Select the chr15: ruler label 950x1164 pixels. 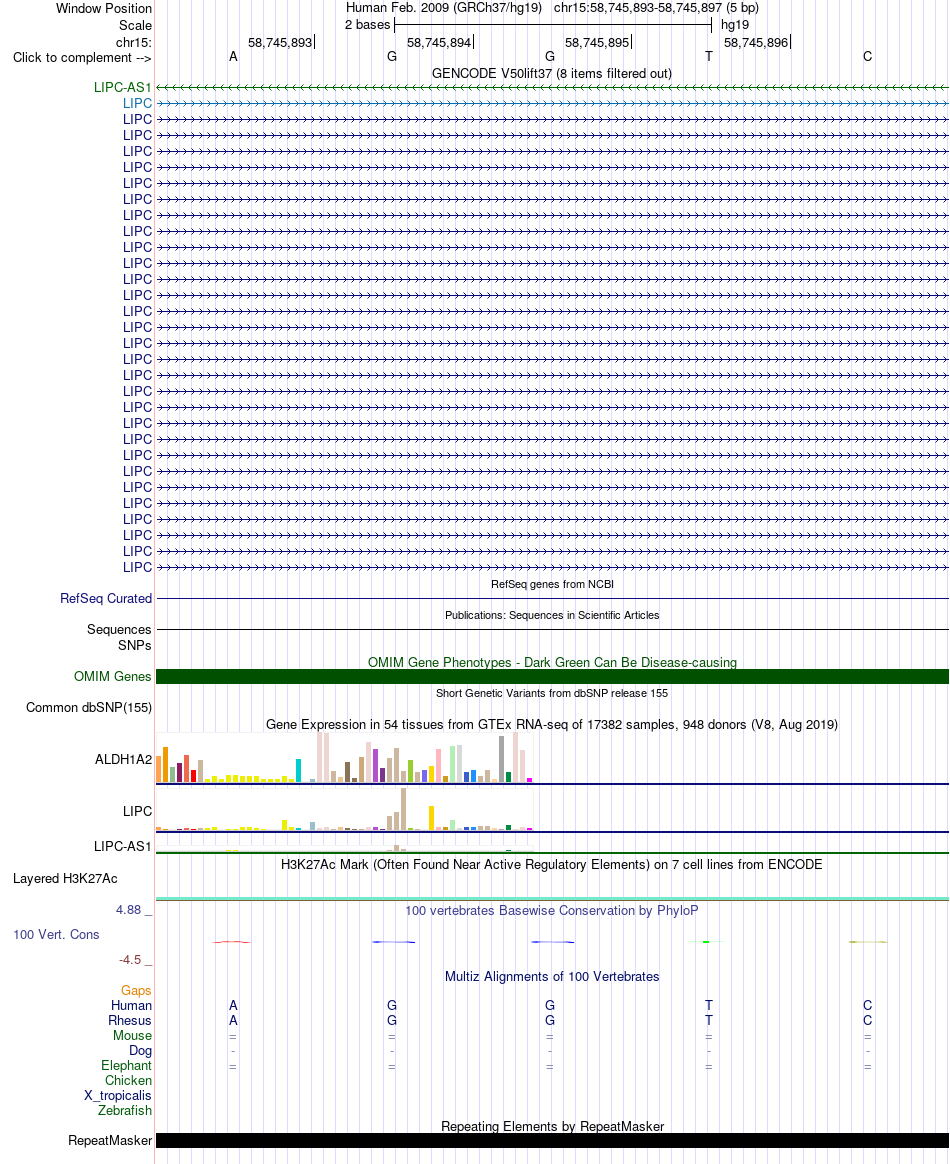[134, 42]
